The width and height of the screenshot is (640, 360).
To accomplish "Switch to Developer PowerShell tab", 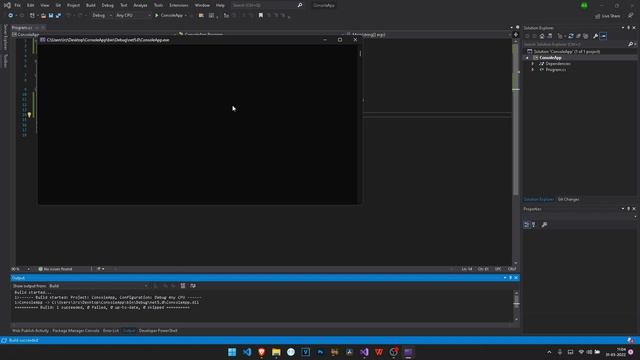I will pos(158,331).
